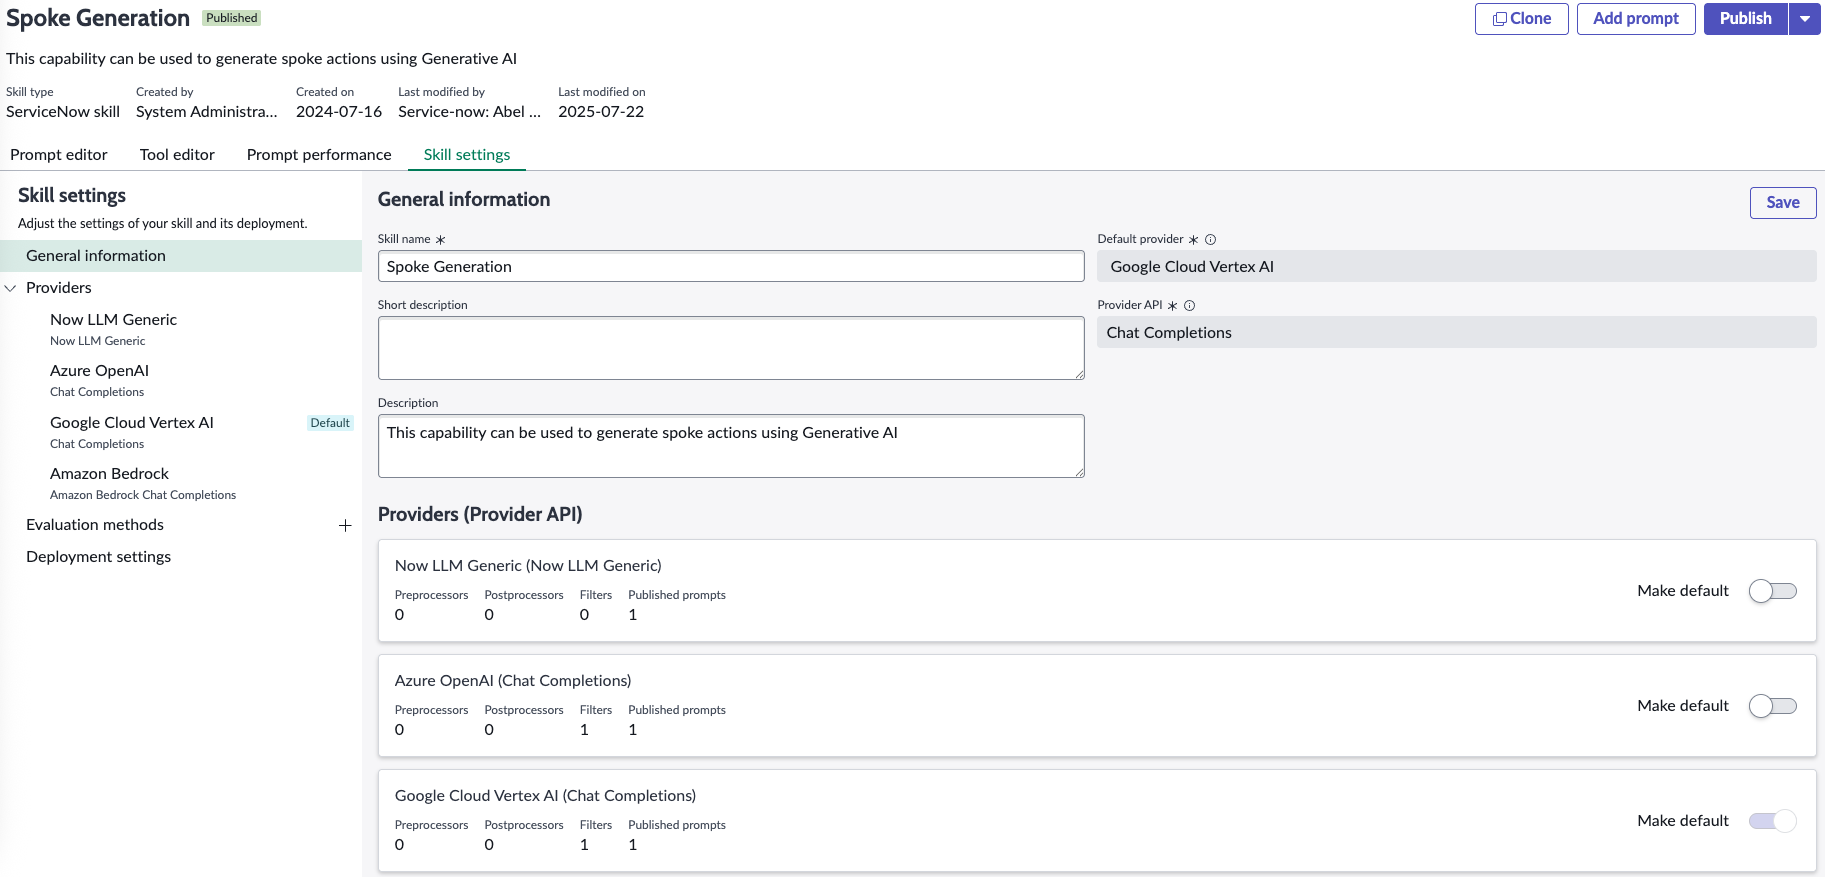Click the Providers (Provider API) heading
Image resolution: width=1825 pixels, height=877 pixels.
point(480,514)
